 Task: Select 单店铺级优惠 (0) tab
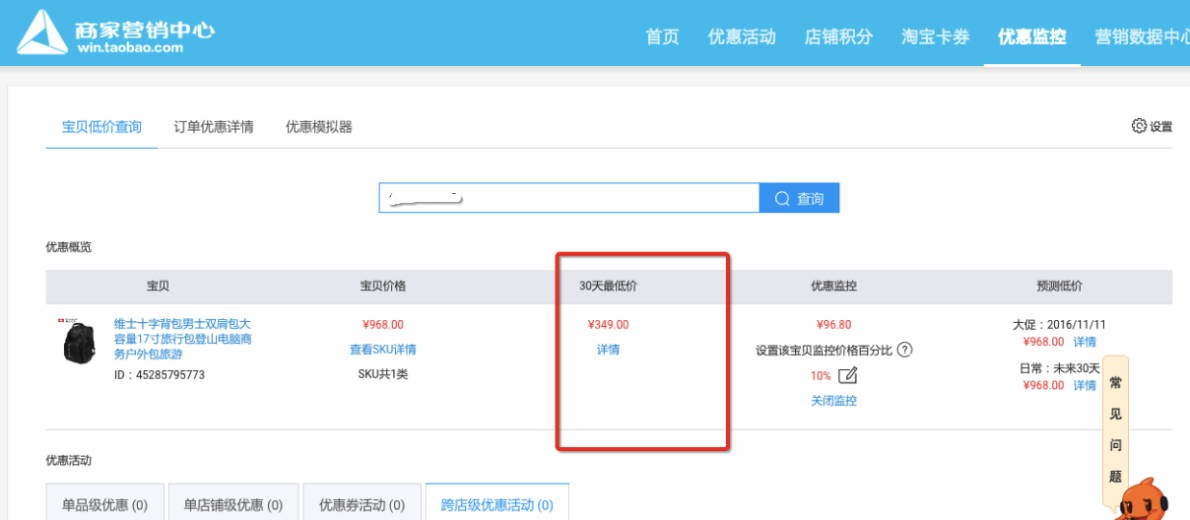tap(234, 505)
